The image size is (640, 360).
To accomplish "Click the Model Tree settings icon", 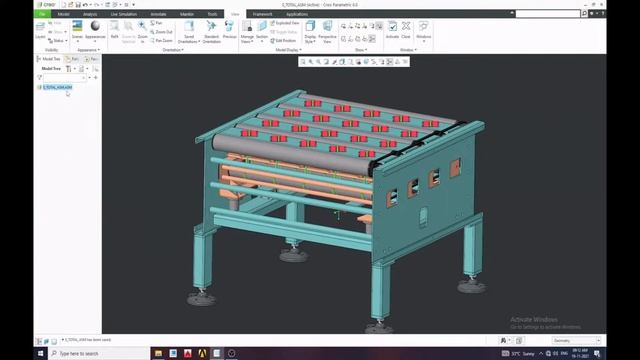I will (69, 69).
